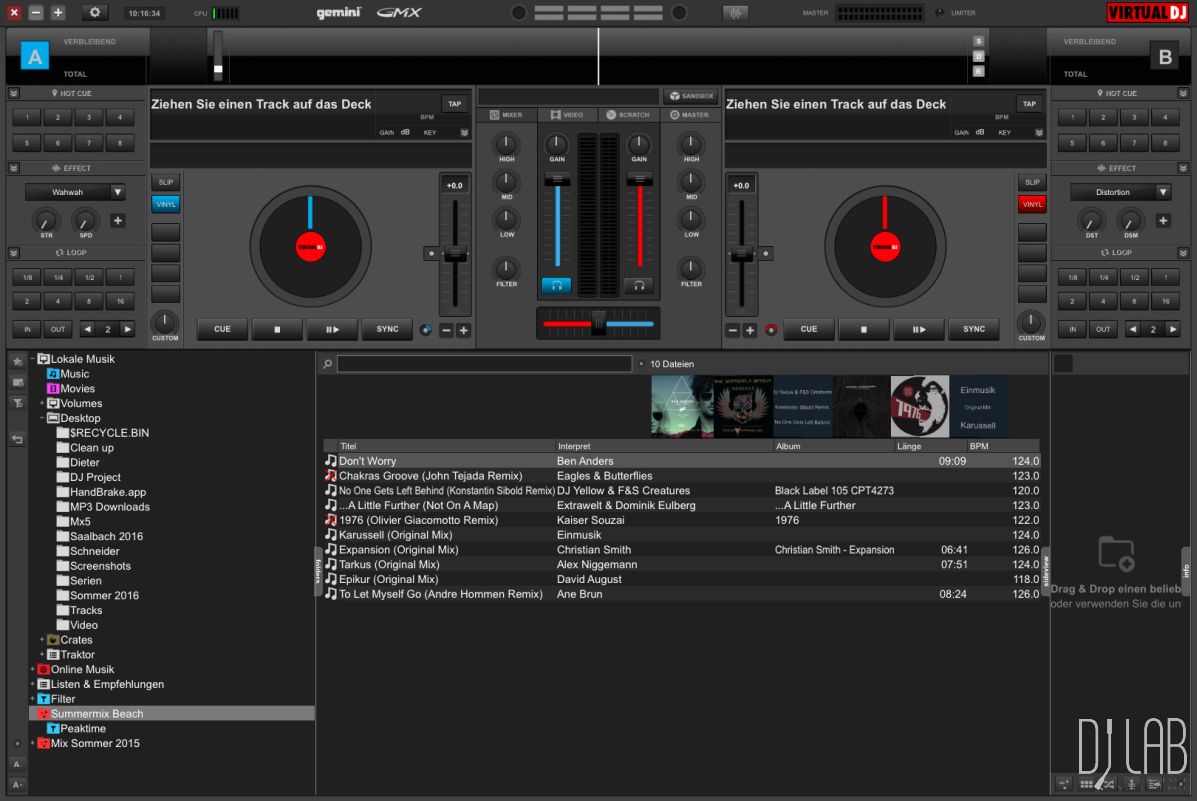Viewport: 1197px width, 801px height.
Task: Click the grid view icon at bottom right
Action: (x=1086, y=785)
